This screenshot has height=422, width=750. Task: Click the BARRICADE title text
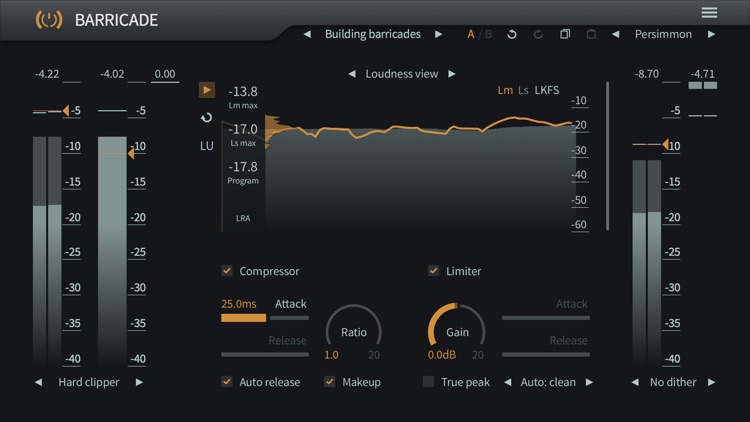click(116, 20)
